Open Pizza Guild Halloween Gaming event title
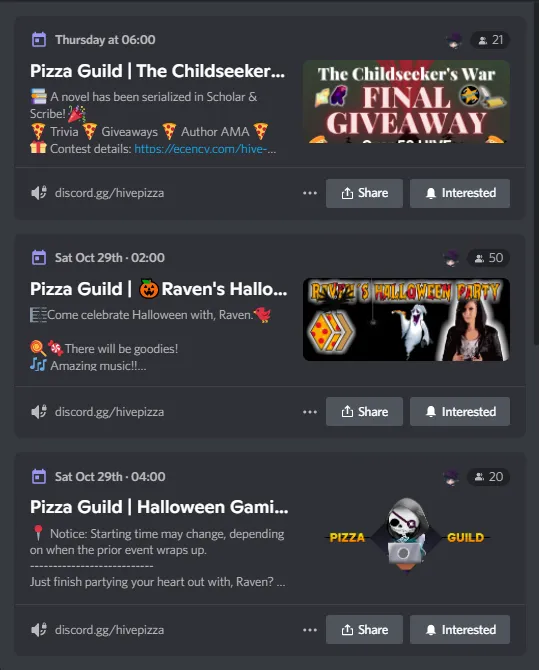The width and height of the screenshot is (539, 670). pyautogui.click(x=159, y=507)
